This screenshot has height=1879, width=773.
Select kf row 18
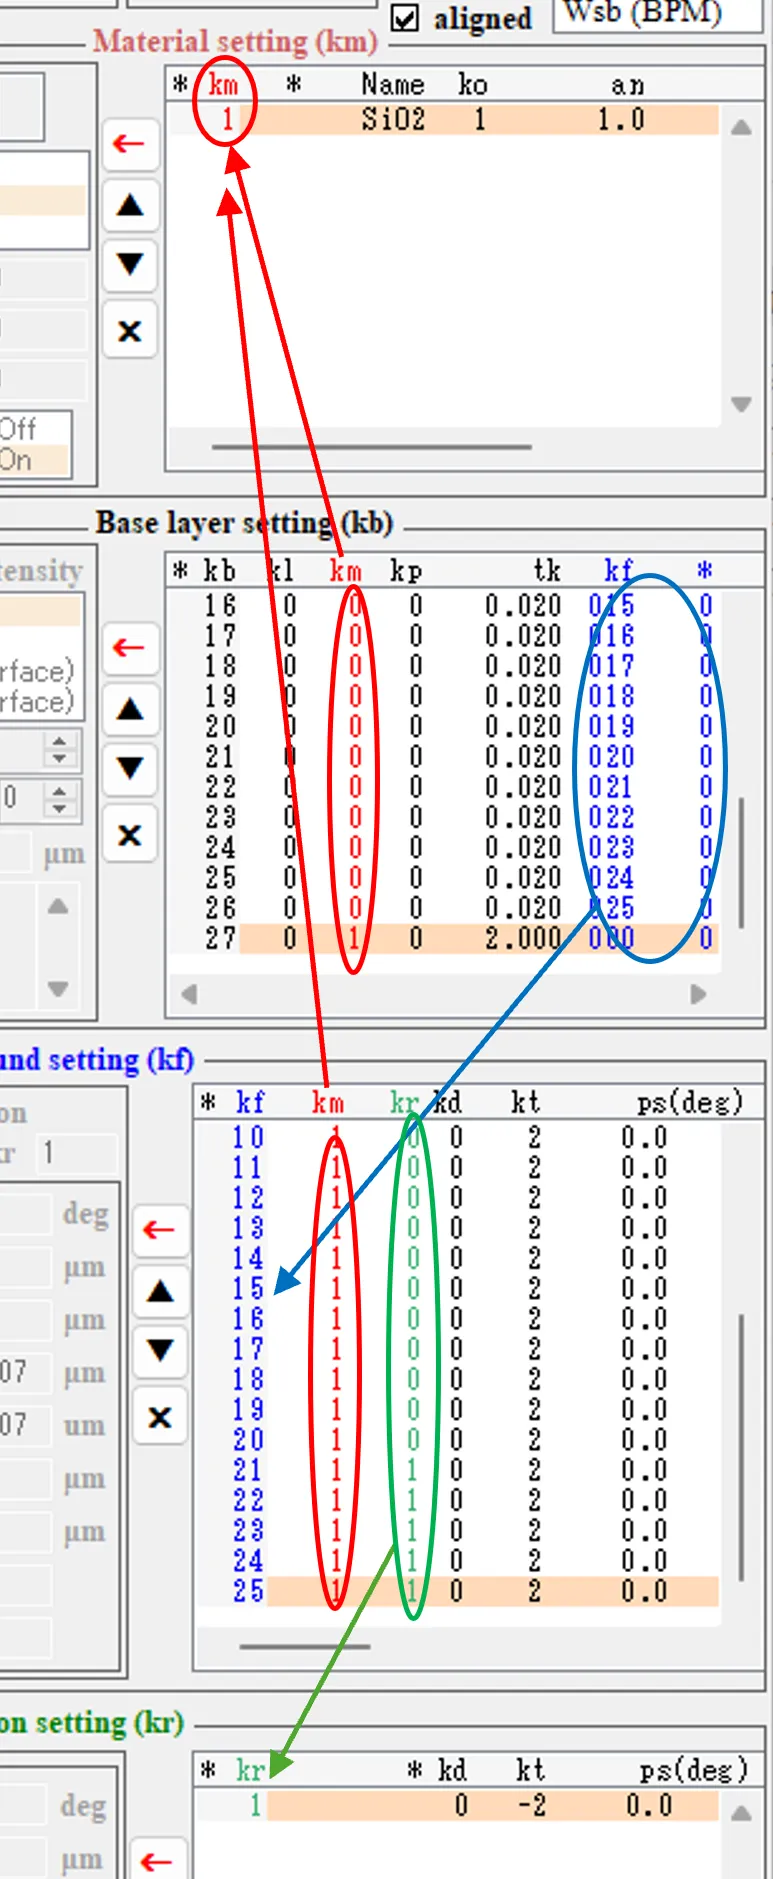click(459, 1379)
